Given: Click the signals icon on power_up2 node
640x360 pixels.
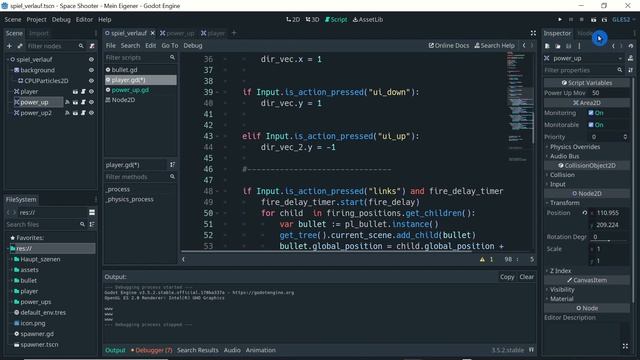Looking at the screenshot, I should click(x=67, y=113).
